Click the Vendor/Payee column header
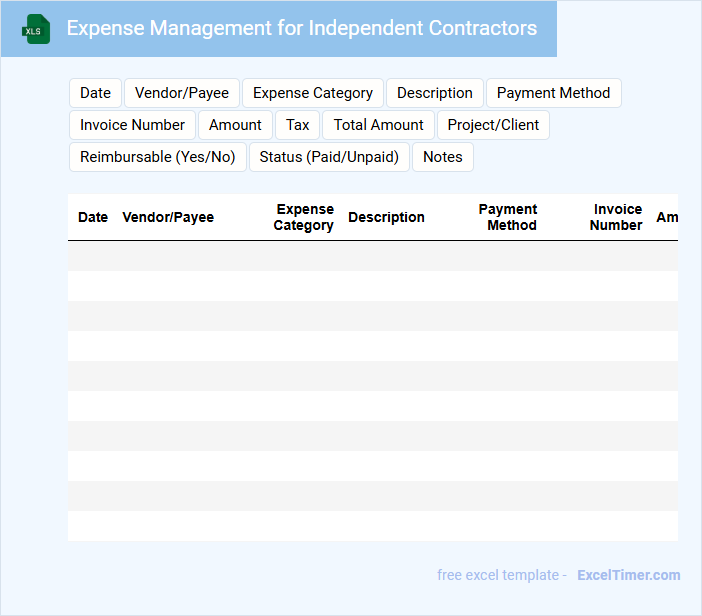 click(168, 217)
